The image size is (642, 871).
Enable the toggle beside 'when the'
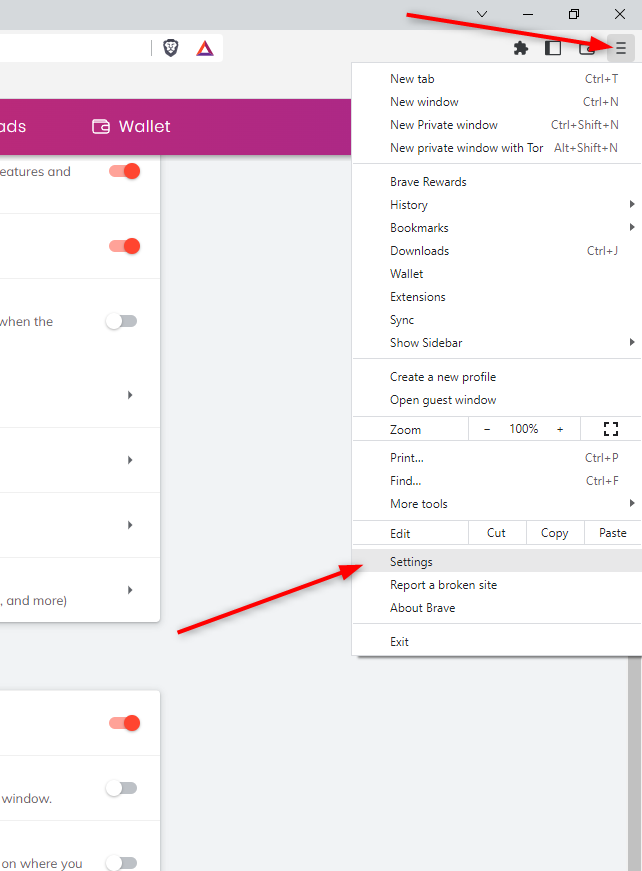[122, 321]
